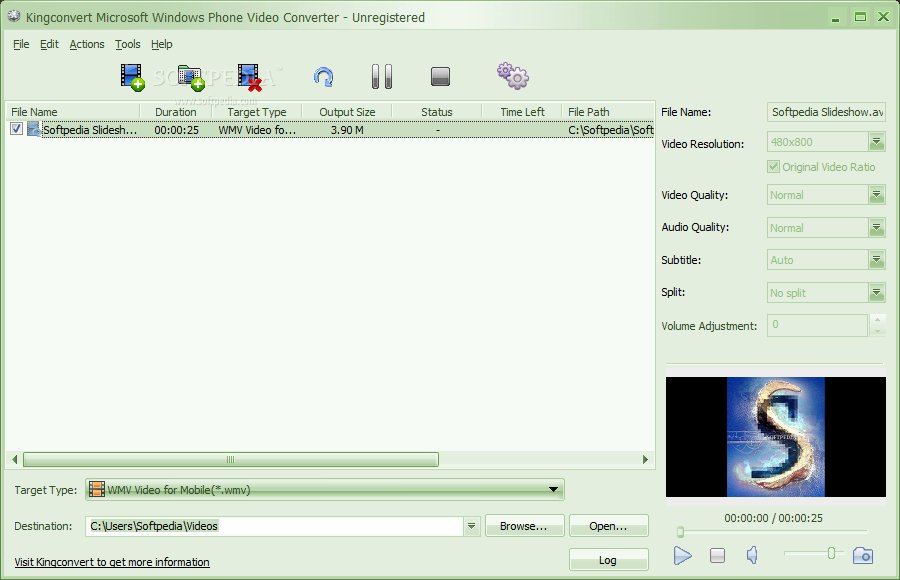Select the 'Softpedia Slidesh...' file name cell
The image size is (900, 580).
pyautogui.click(x=90, y=130)
